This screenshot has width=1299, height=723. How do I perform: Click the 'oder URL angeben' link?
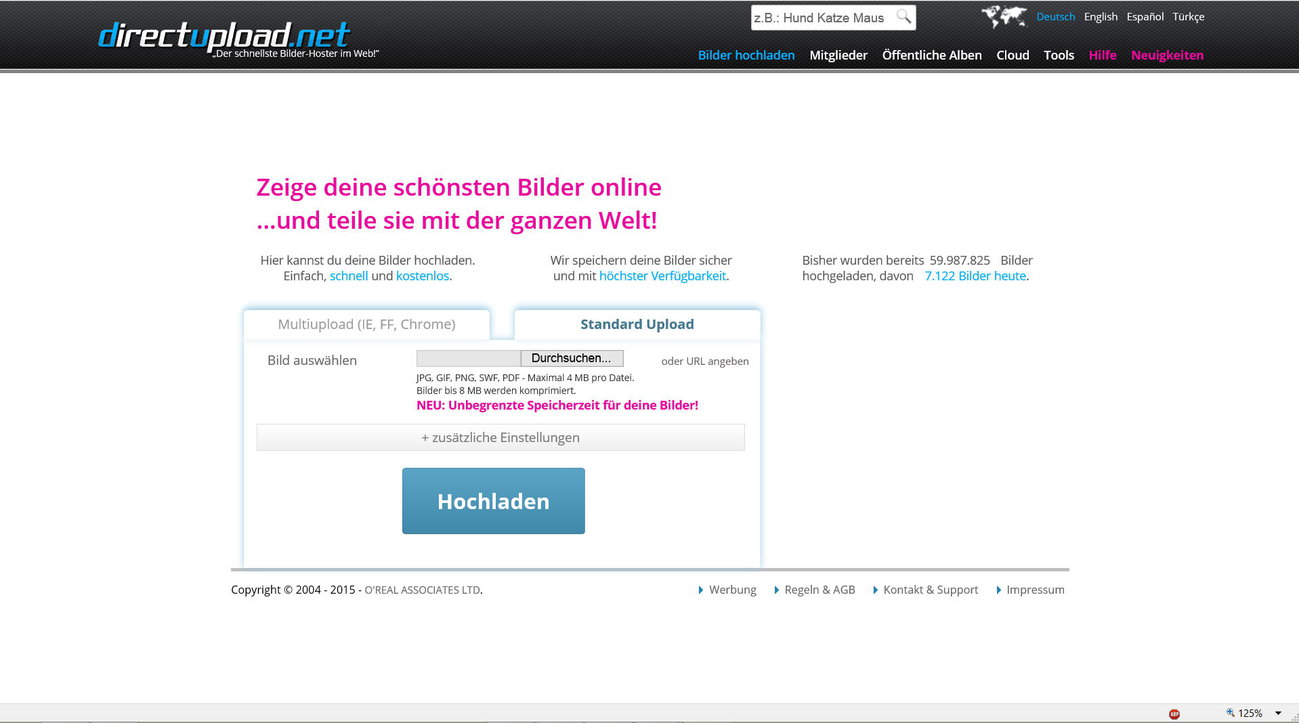704,361
